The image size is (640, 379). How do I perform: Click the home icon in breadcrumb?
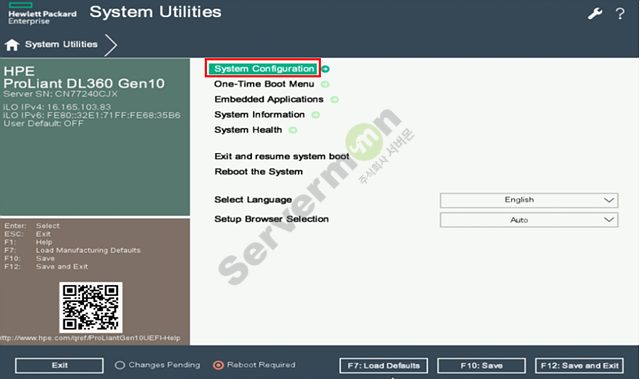click(x=12, y=44)
